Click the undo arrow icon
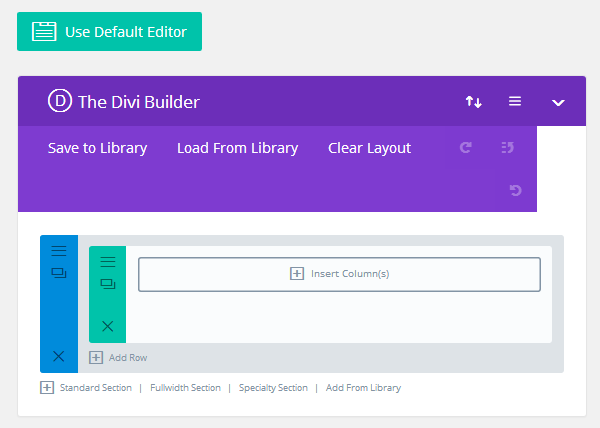This screenshot has height=428, width=600. [515, 190]
